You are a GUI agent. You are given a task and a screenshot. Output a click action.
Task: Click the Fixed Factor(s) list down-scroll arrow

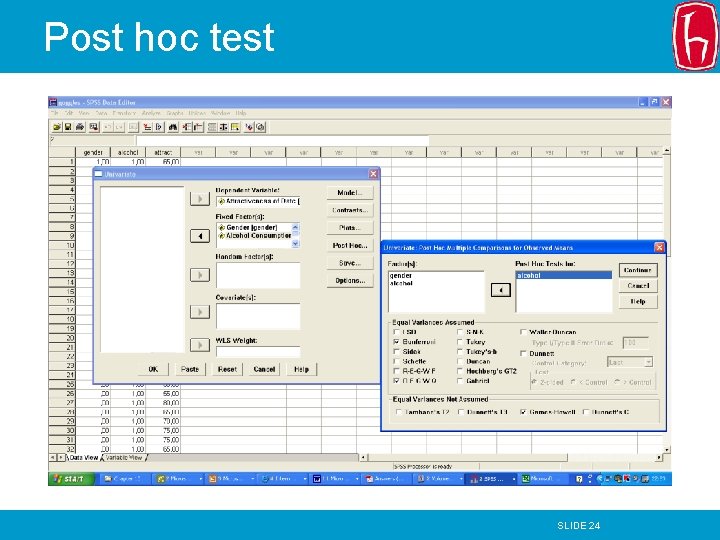pos(295,244)
